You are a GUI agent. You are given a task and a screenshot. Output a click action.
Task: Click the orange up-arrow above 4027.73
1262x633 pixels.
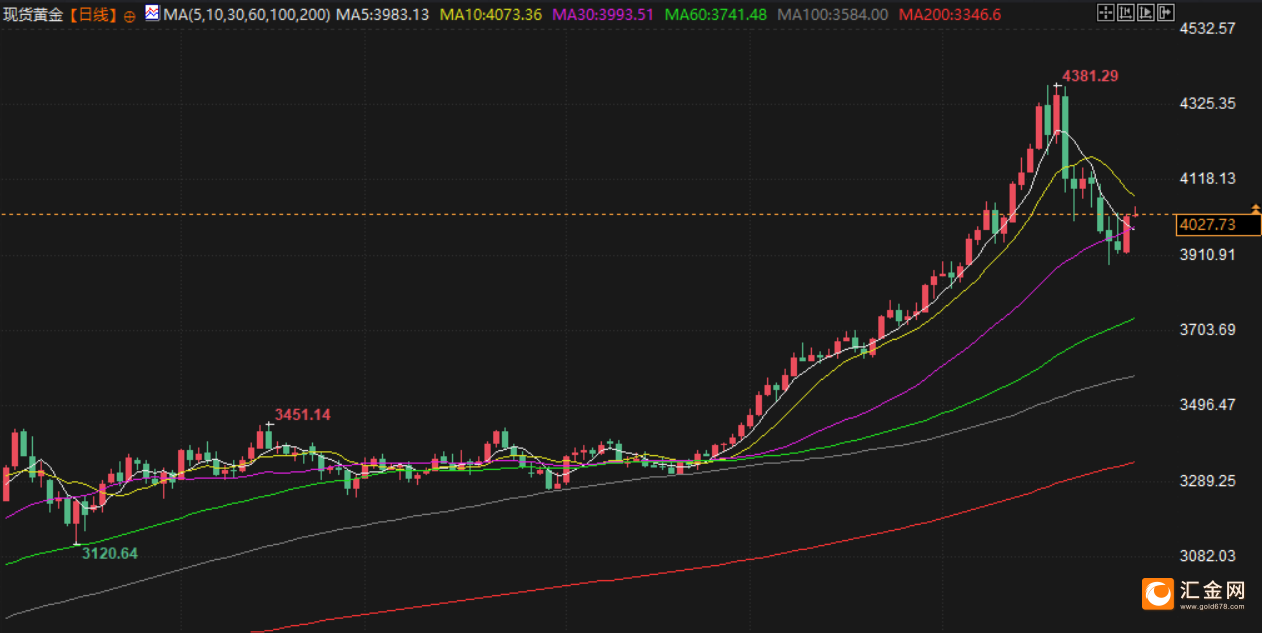[1255, 207]
